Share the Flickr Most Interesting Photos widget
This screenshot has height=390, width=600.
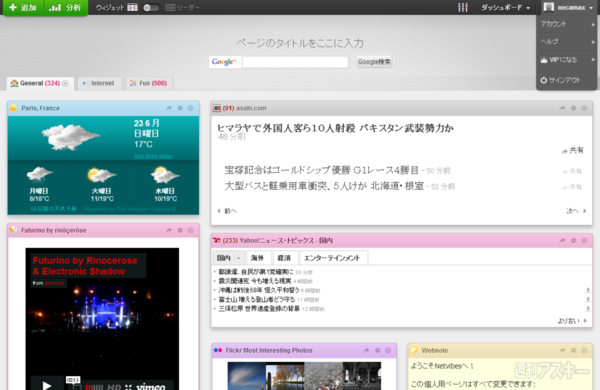coord(366,351)
